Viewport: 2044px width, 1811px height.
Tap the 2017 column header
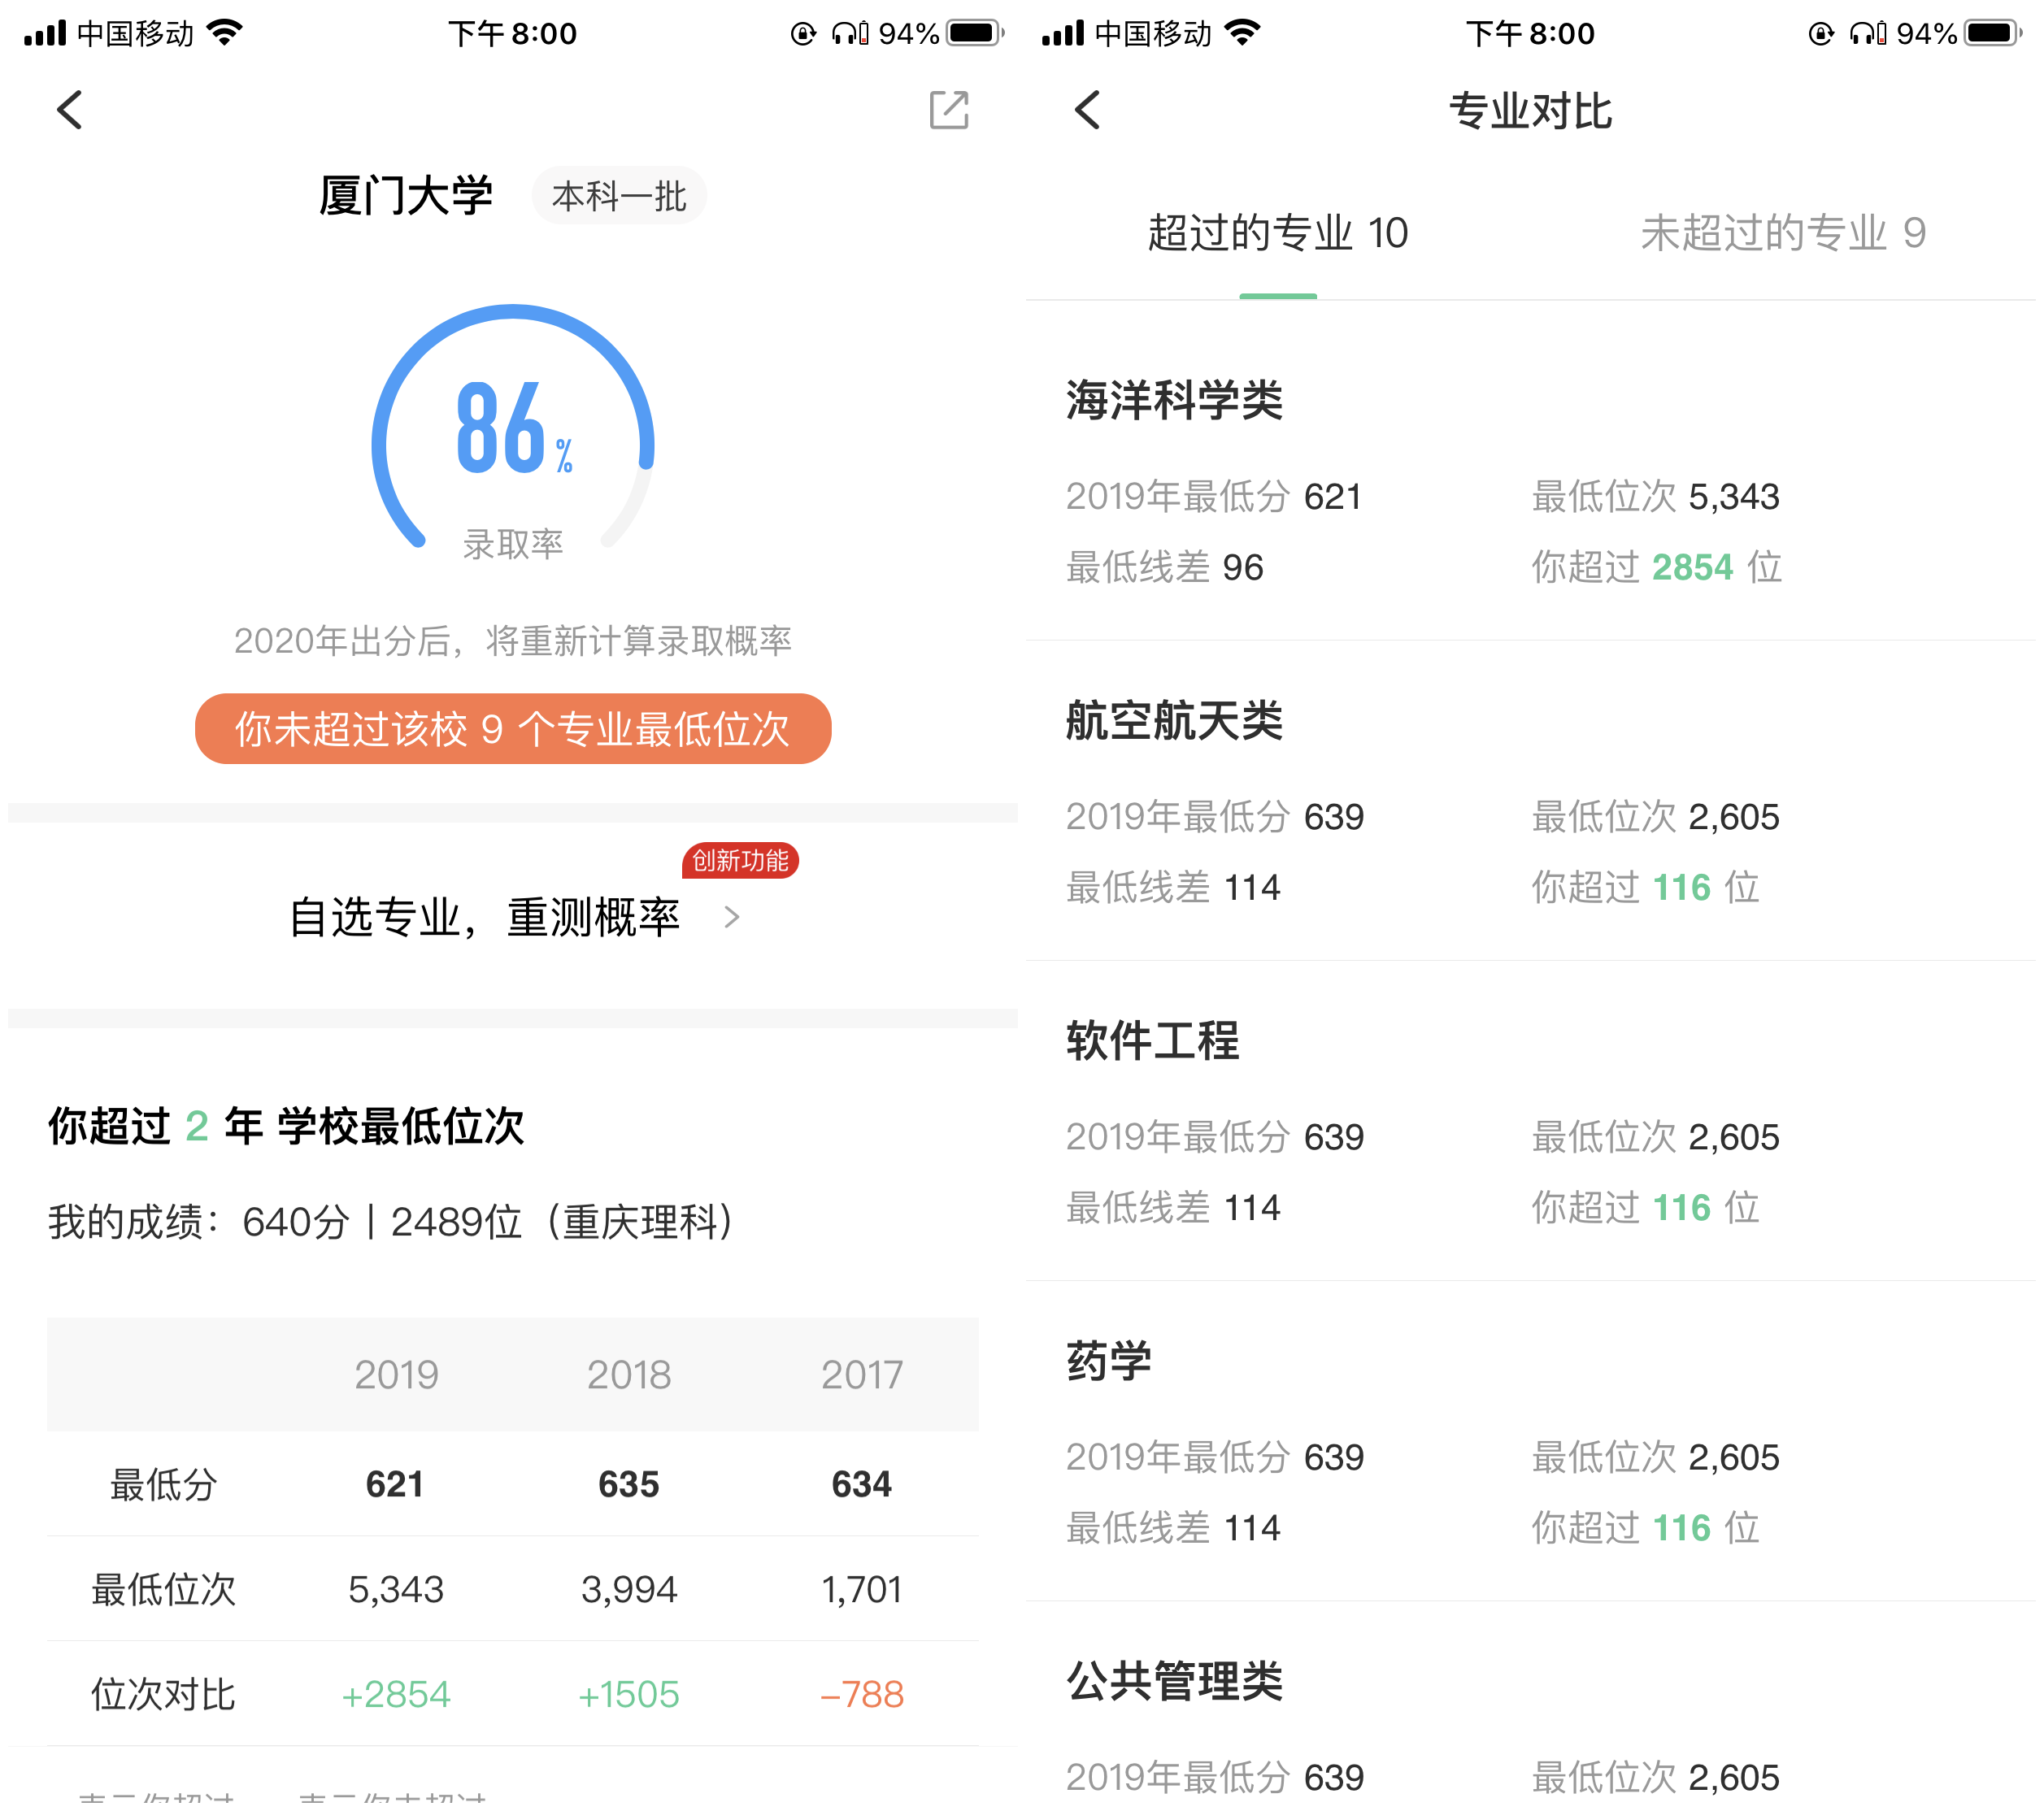862,1375
